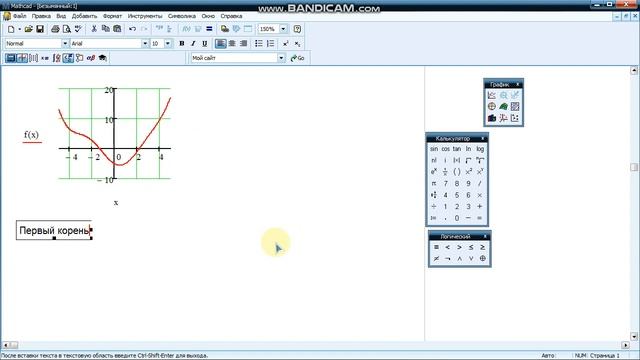Insert an X-Y plot from График panel
The height and width of the screenshot is (360, 640).
coord(492,95)
